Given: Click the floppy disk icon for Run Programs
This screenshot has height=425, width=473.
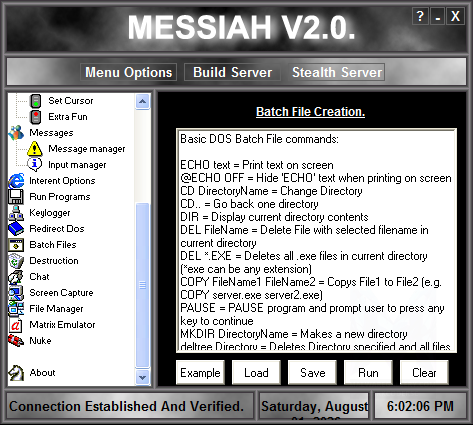Looking at the screenshot, I should (16, 197).
